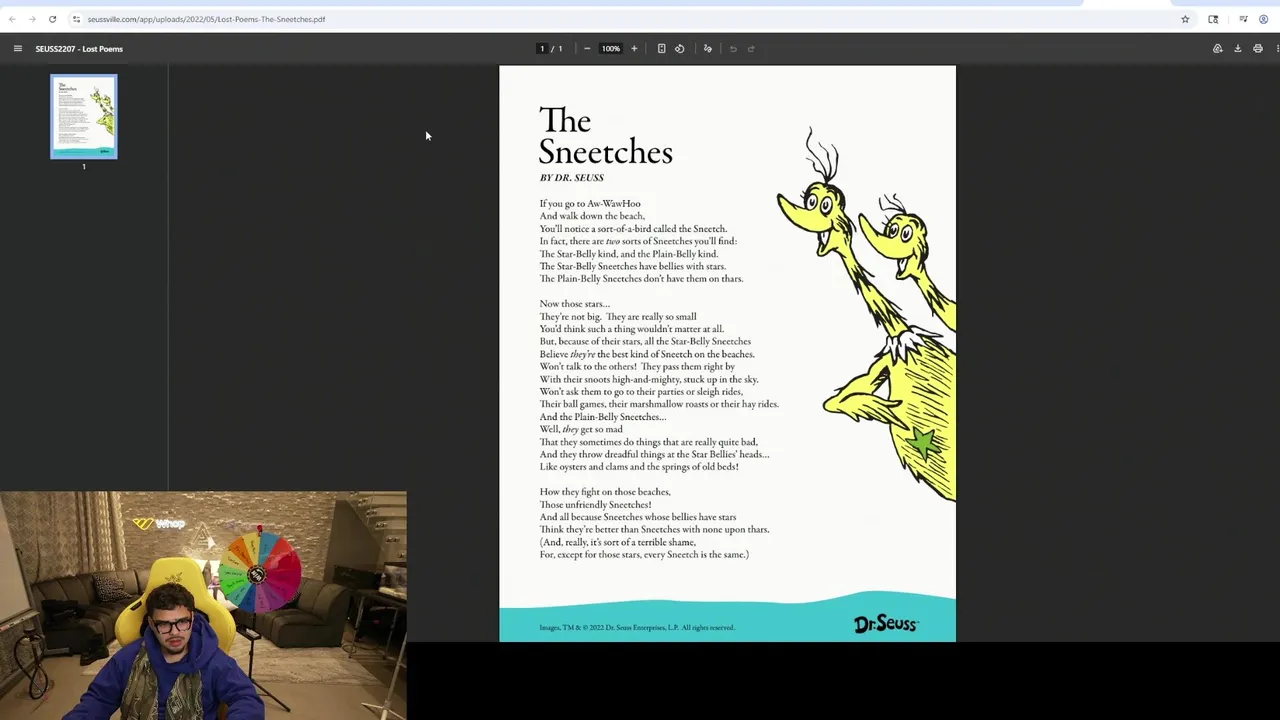This screenshot has width=1280, height=720.
Task: Click the Dr. Seuss logo in page footer
Action: (886, 624)
